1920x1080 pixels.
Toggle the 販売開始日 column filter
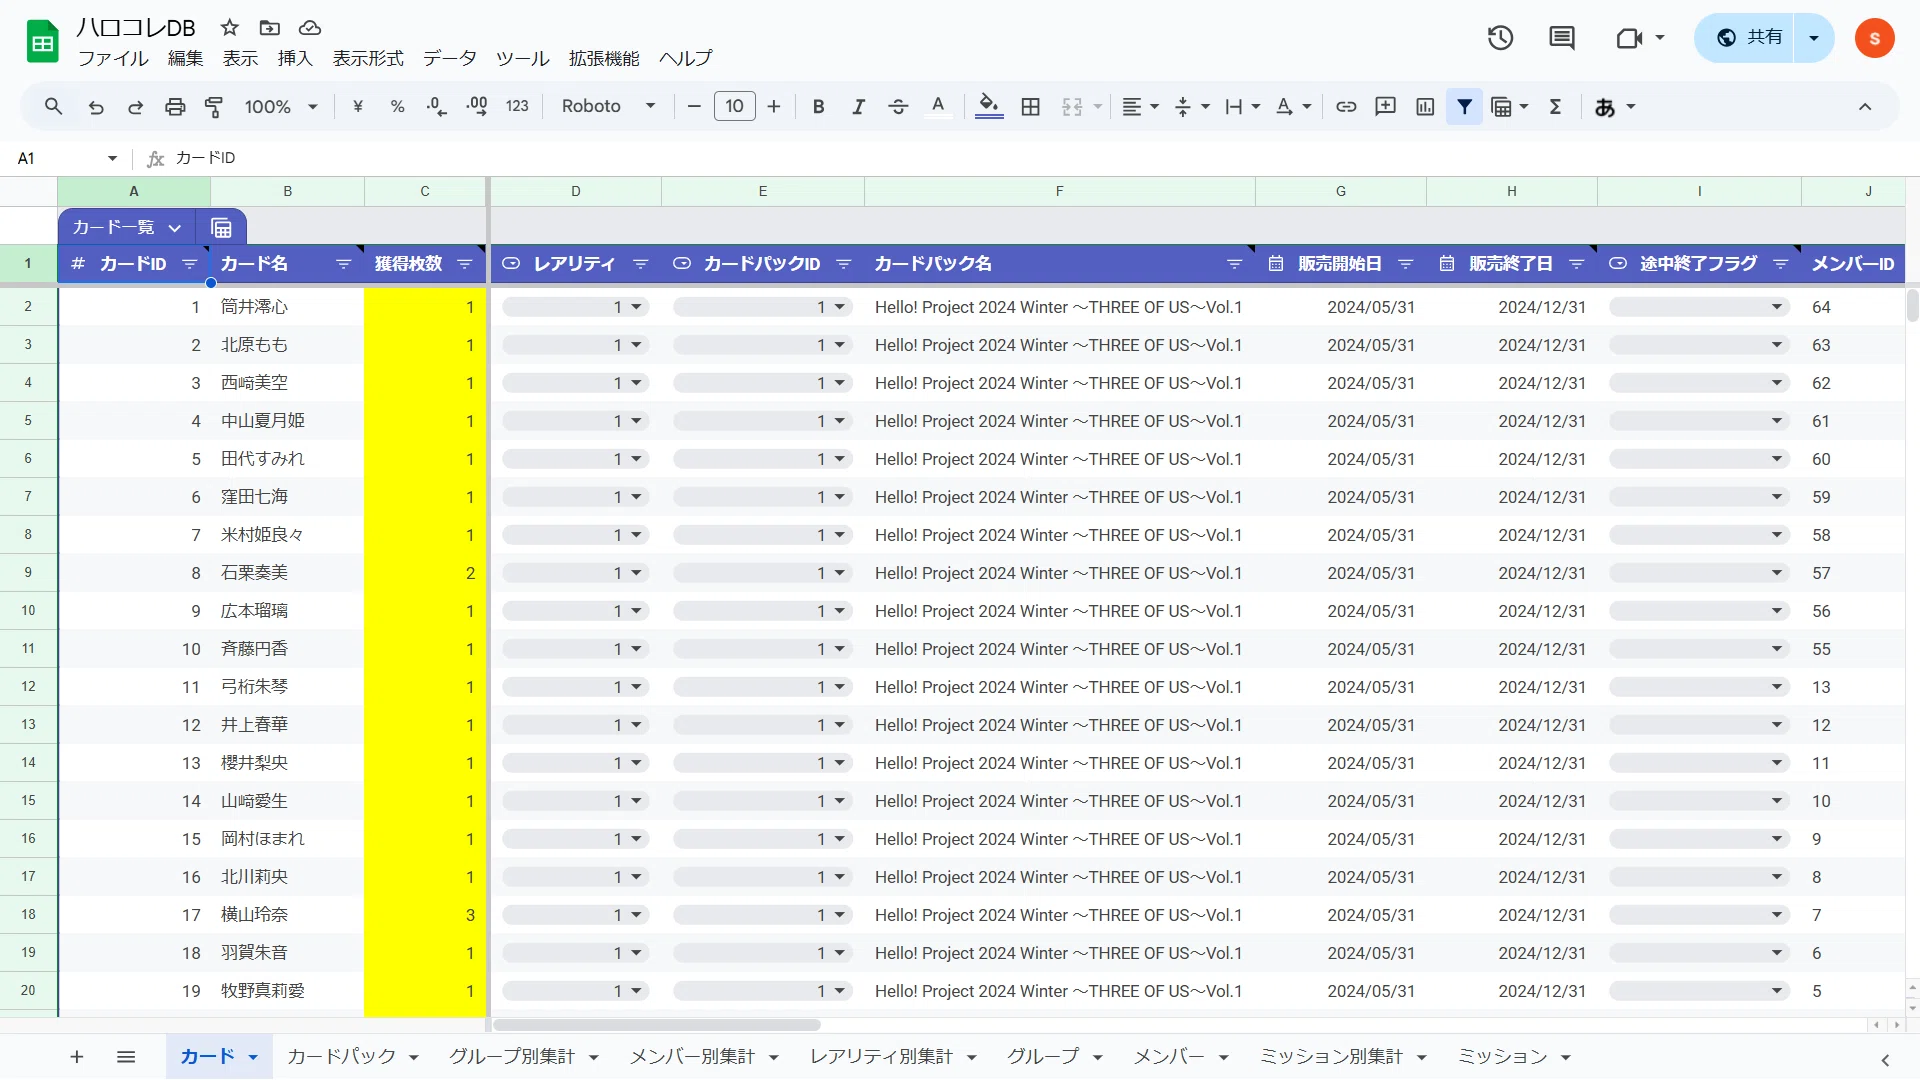pyautogui.click(x=1406, y=264)
